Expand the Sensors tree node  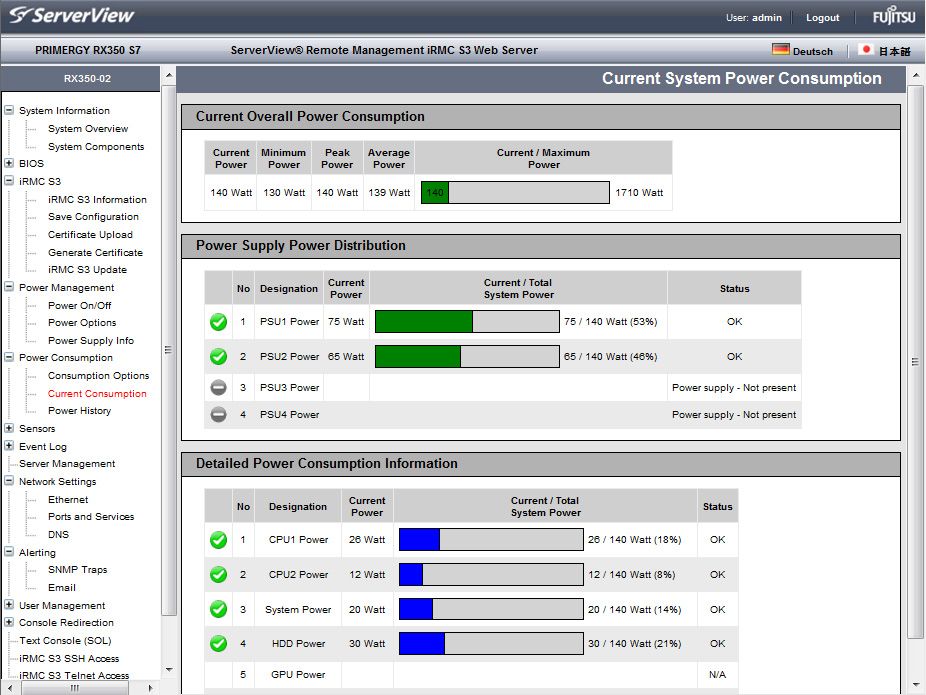pyautogui.click(x=9, y=428)
